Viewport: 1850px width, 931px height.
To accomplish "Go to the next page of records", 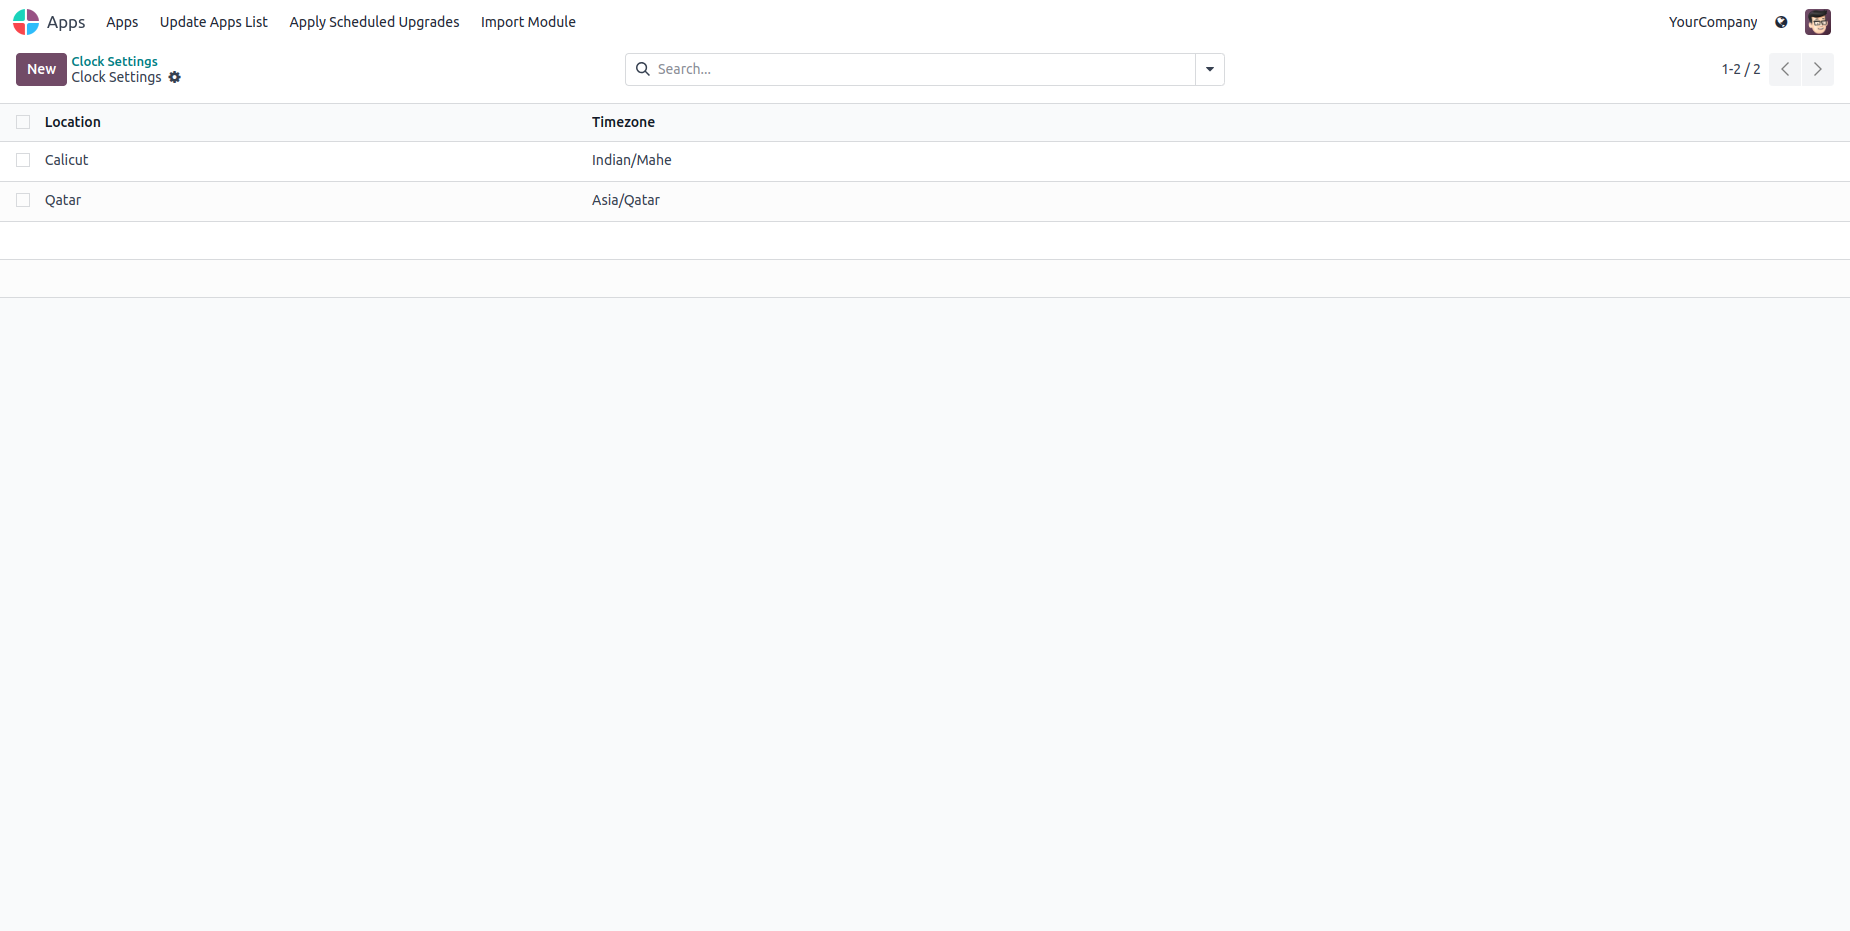I will pos(1818,69).
